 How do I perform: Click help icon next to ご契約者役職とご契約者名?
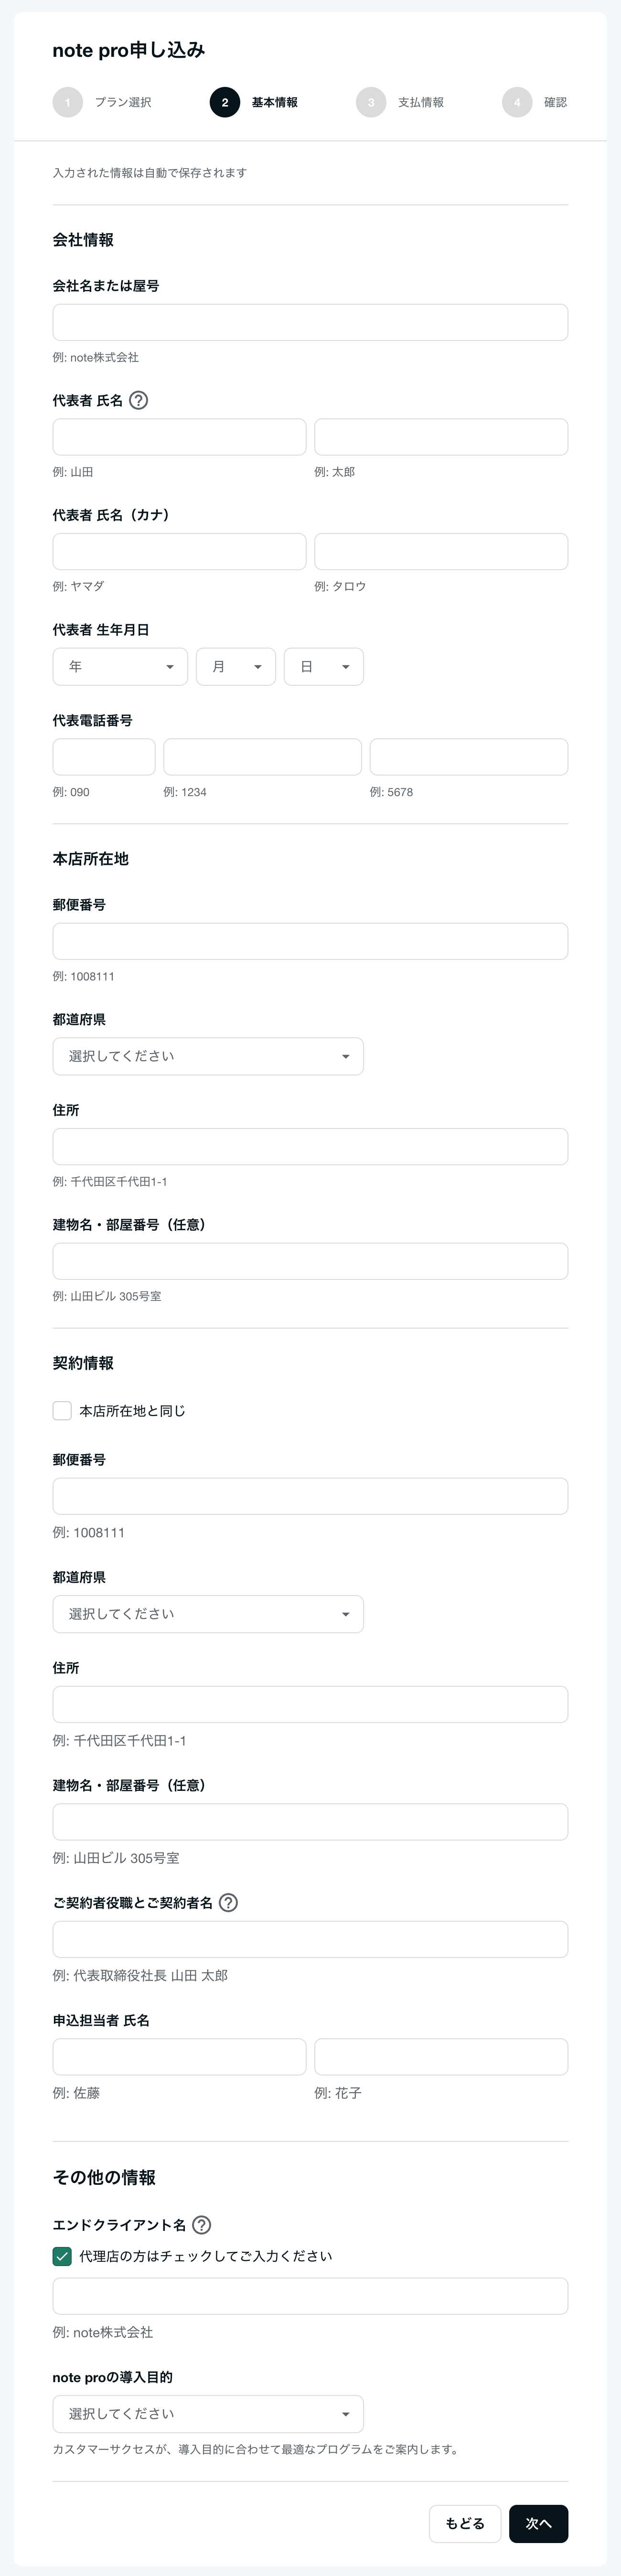(x=228, y=1902)
